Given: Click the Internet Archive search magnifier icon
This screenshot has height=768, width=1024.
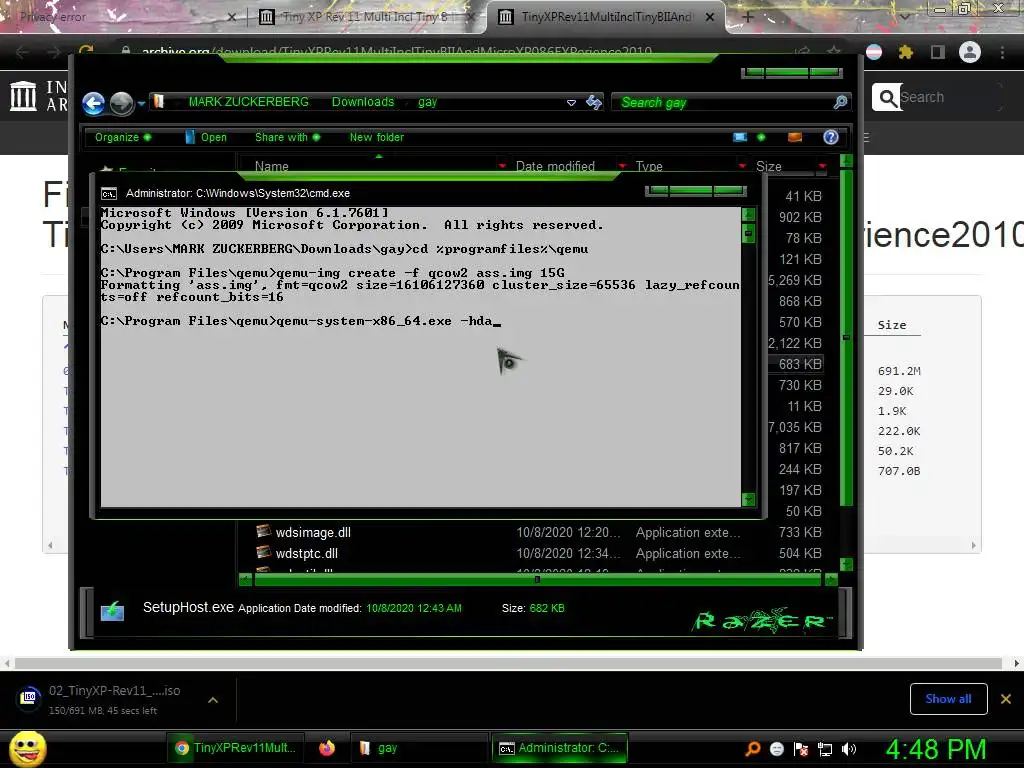Looking at the screenshot, I should pos(887,97).
